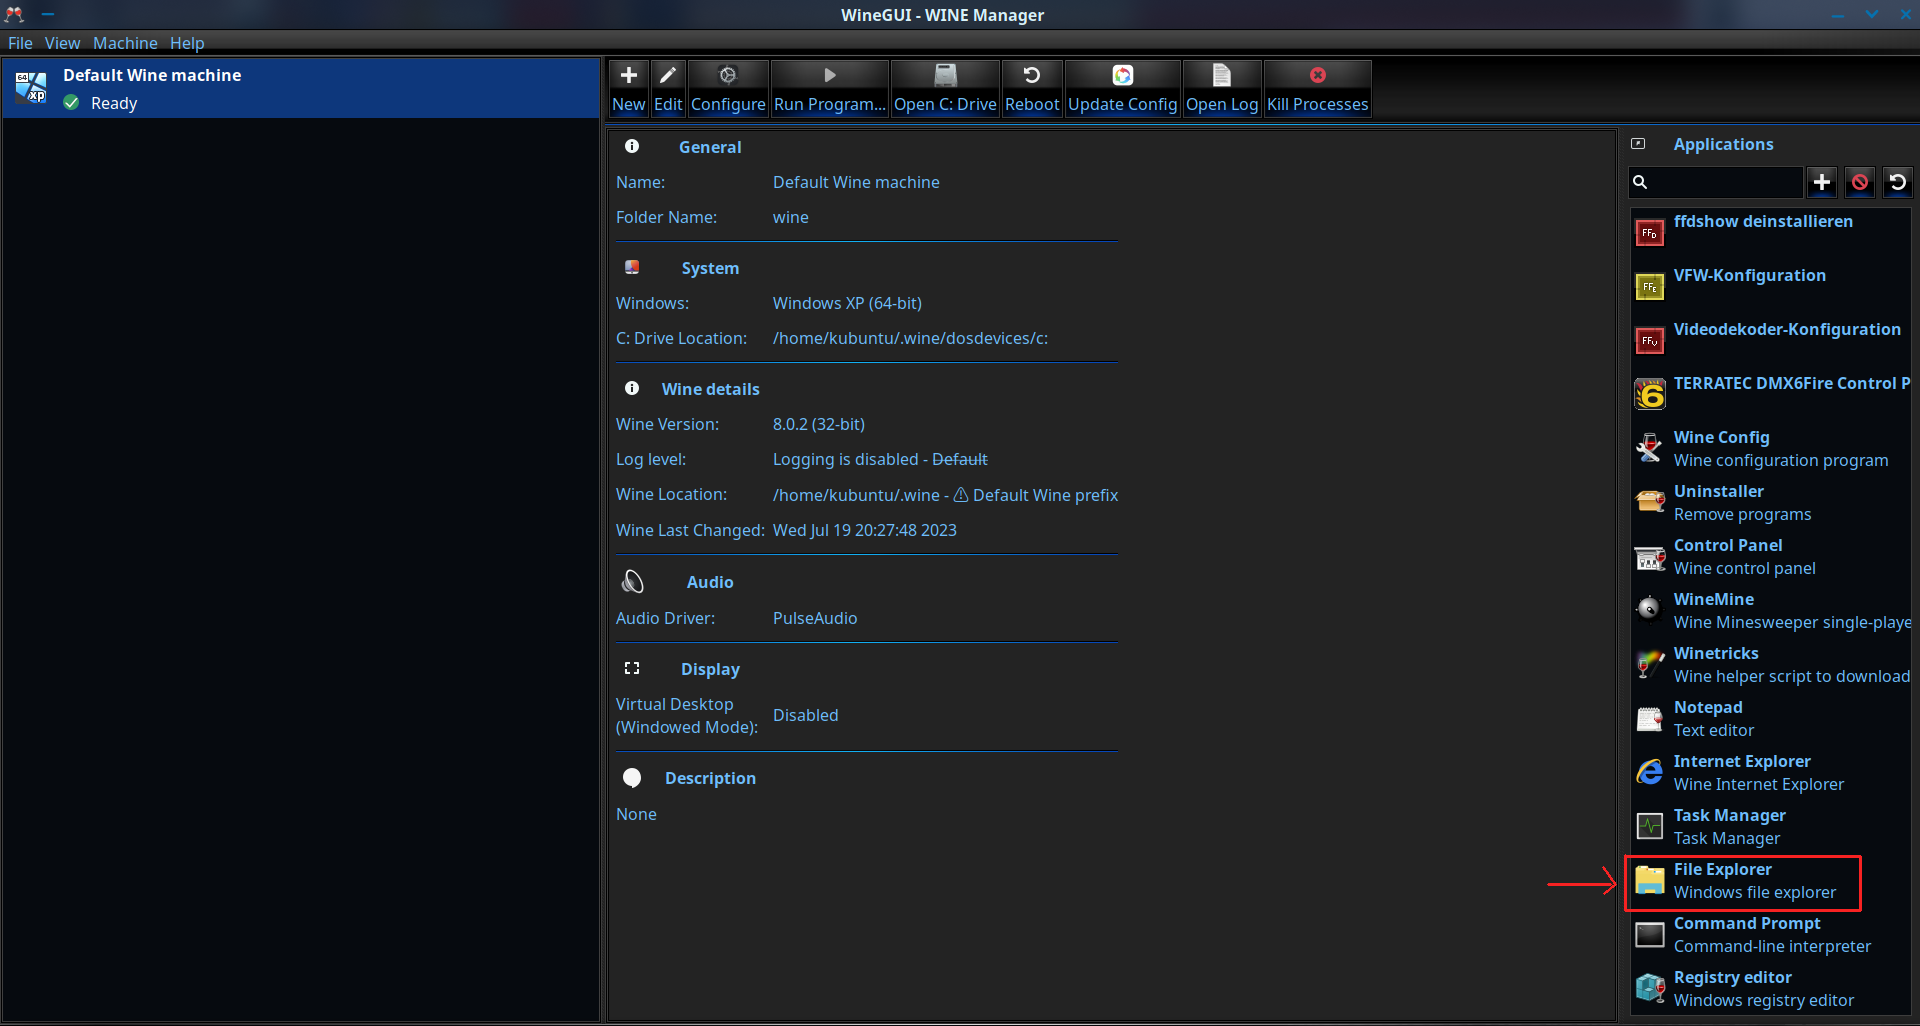Click the Display section icon
Image resolution: width=1920 pixels, height=1026 pixels.
pyautogui.click(x=632, y=668)
